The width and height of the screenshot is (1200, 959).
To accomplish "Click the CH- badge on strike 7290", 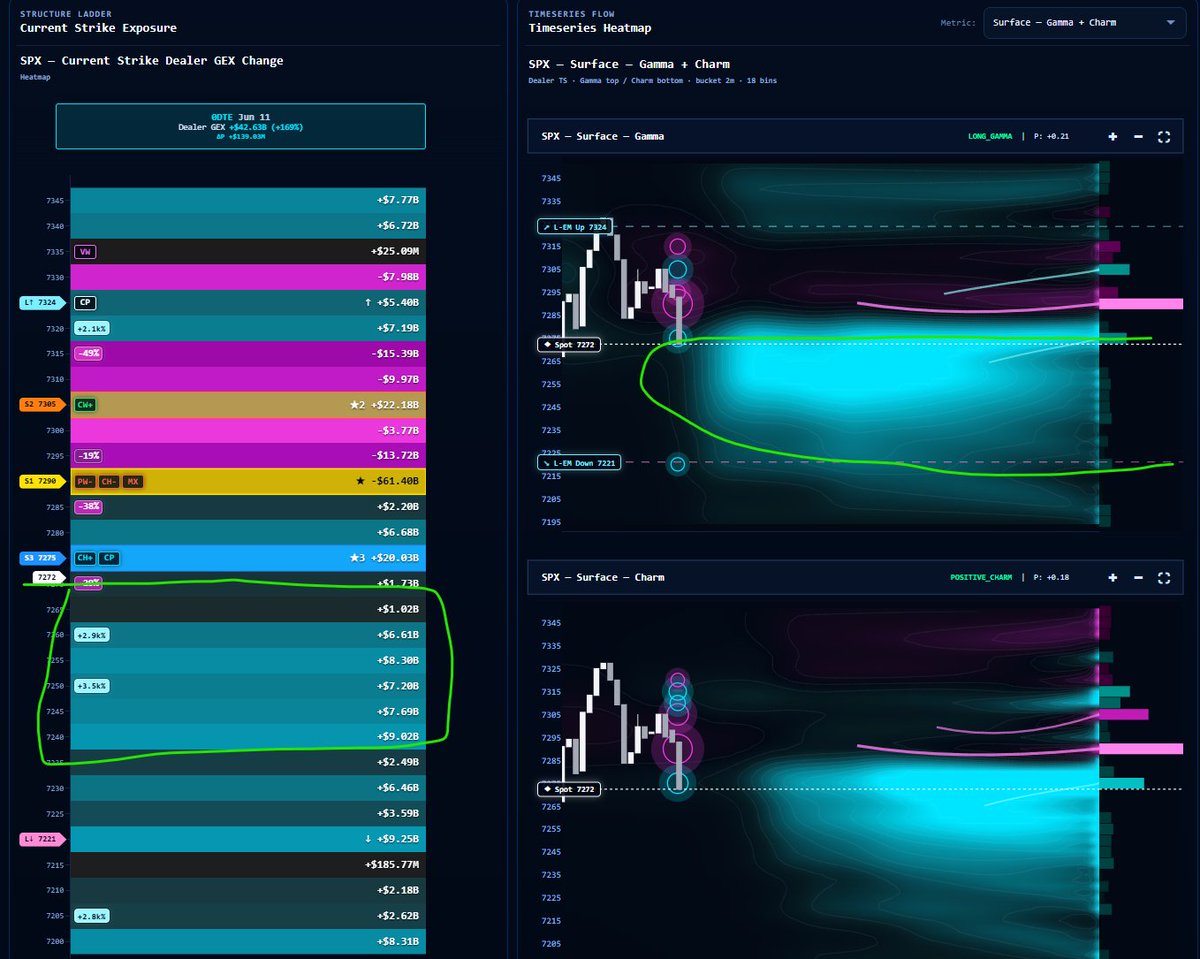I will click(x=109, y=481).
